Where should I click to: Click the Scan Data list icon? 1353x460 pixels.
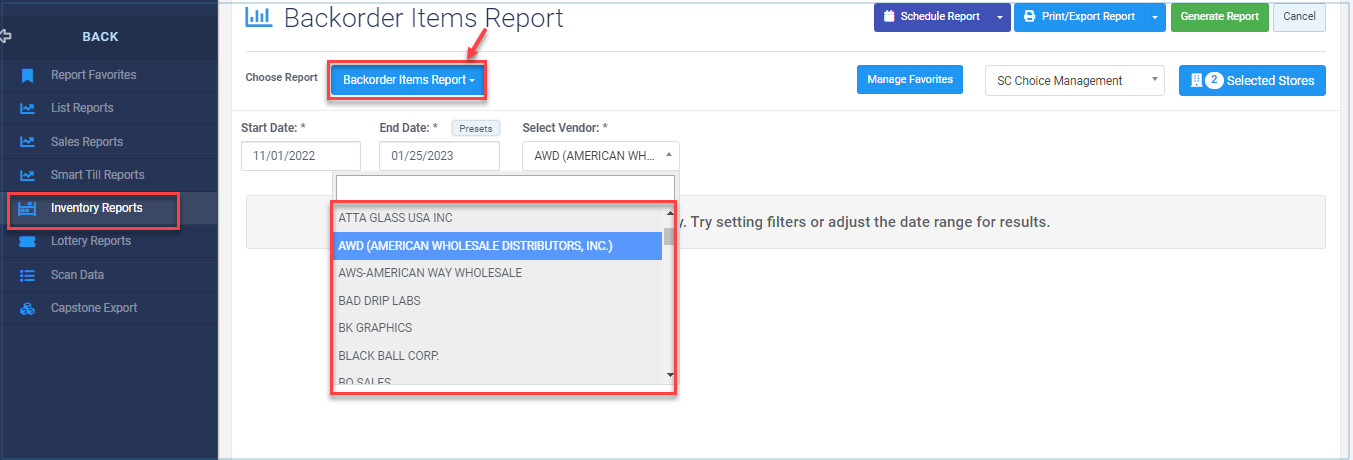(x=28, y=275)
